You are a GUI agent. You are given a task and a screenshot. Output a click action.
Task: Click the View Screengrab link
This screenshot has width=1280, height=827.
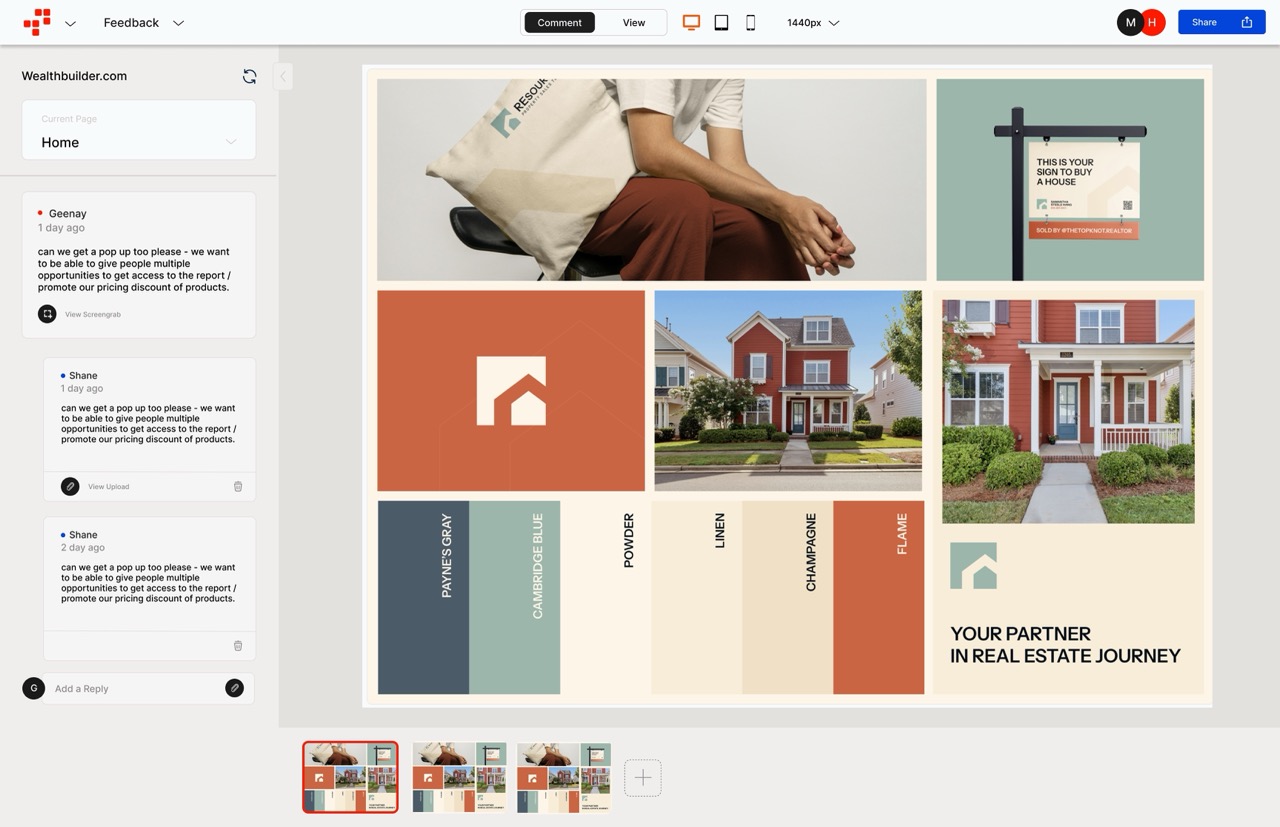(93, 314)
